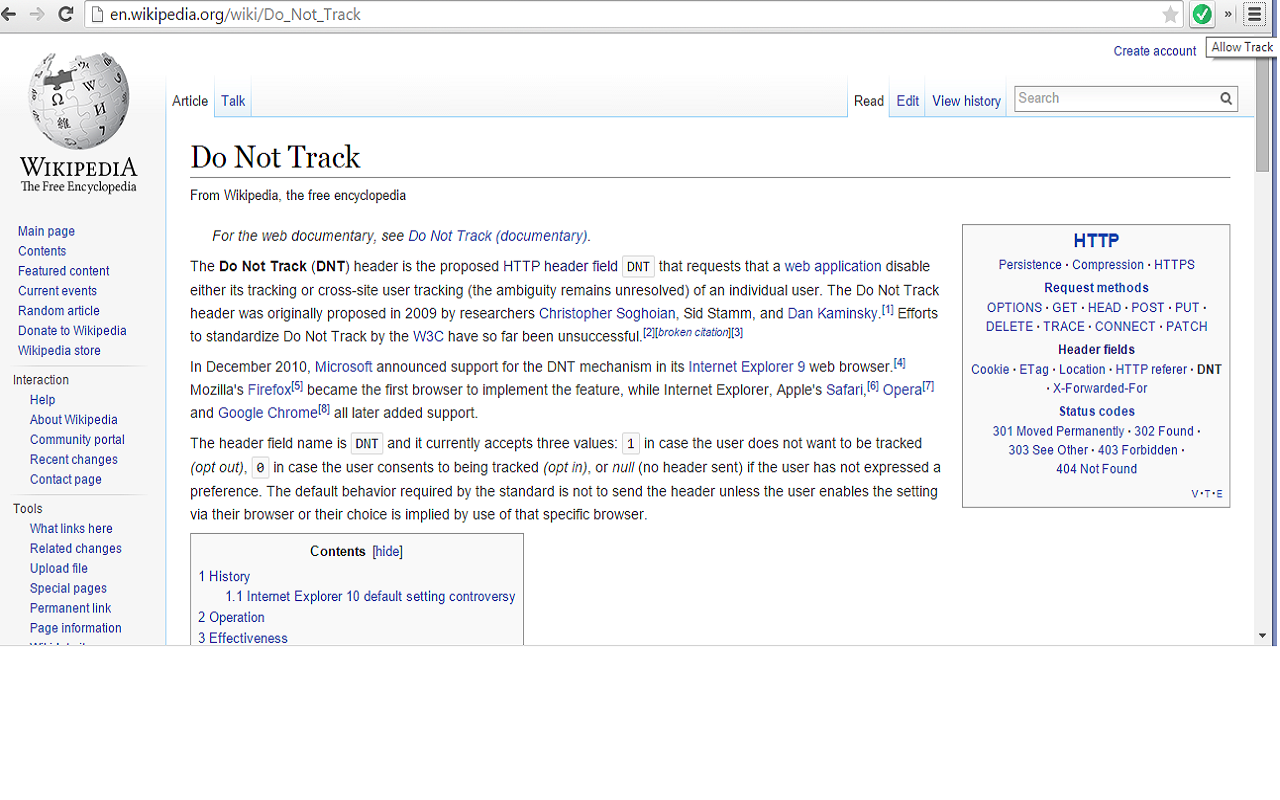Open Internet Explorer 9 link

click(x=747, y=367)
